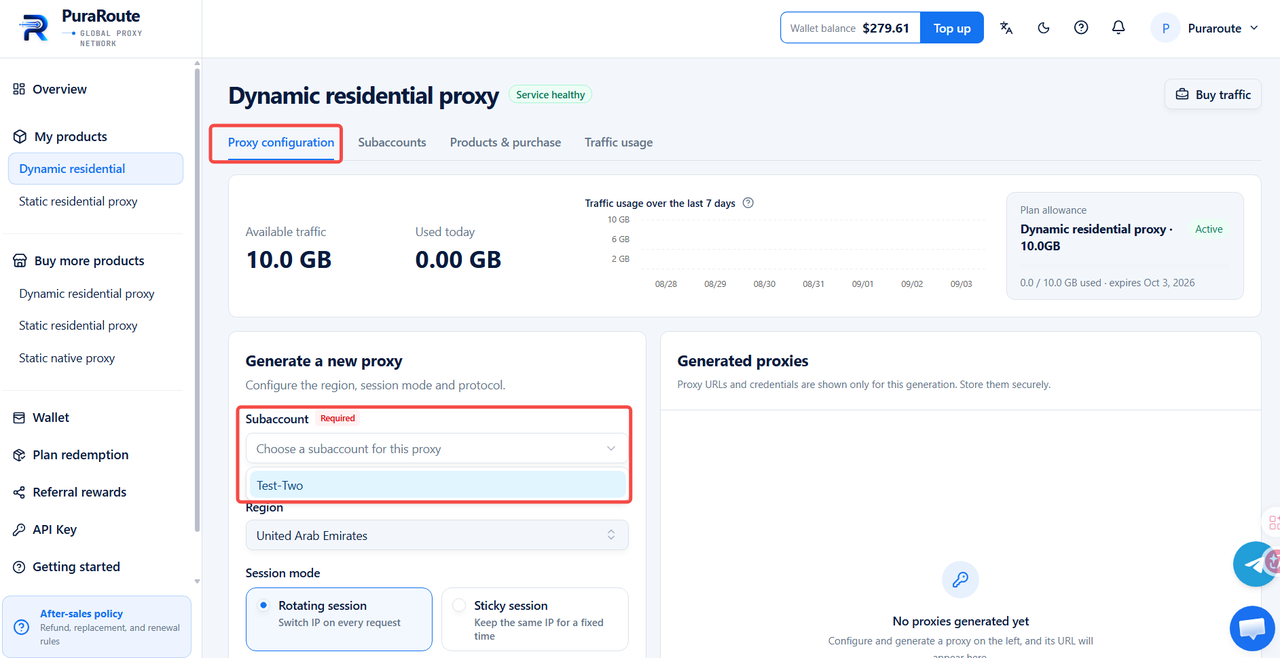
Task: Click the API Key key icon
Action: pos(19,530)
